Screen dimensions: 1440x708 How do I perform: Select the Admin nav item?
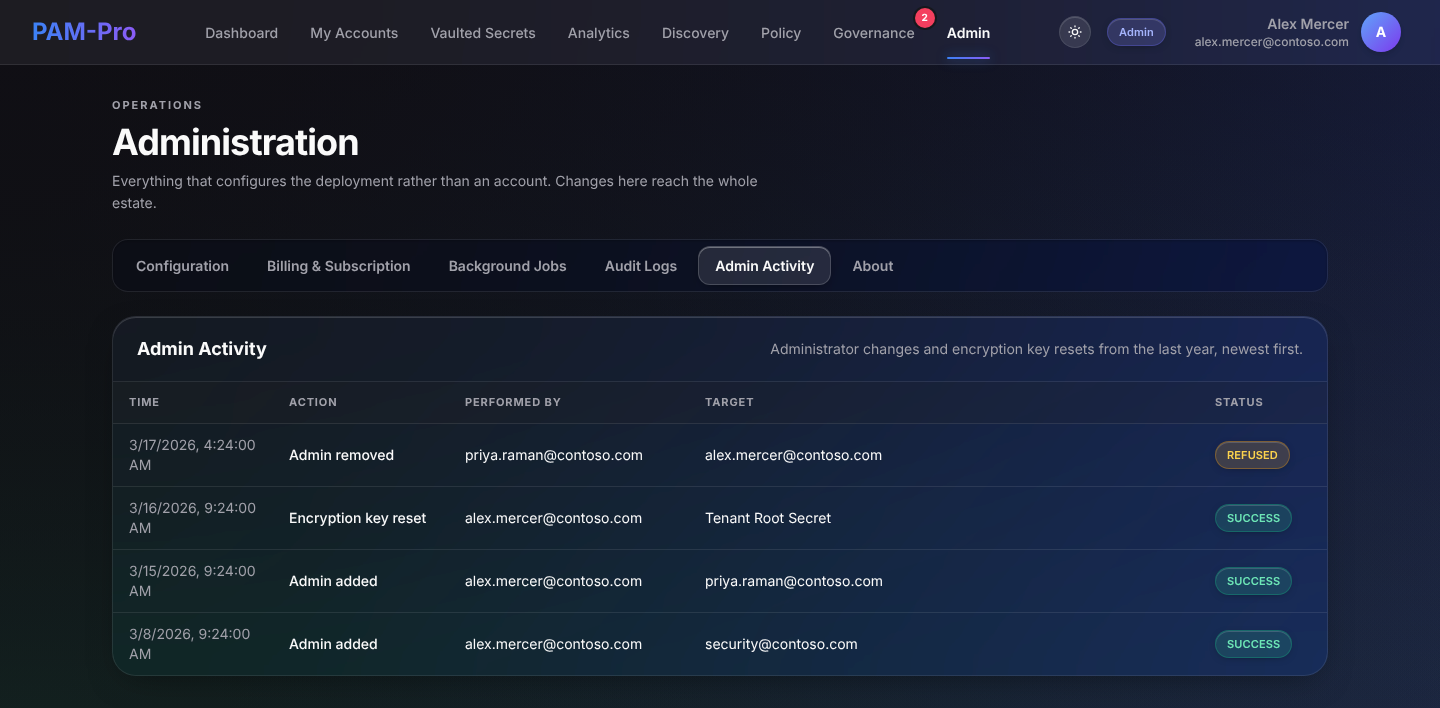tap(968, 33)
